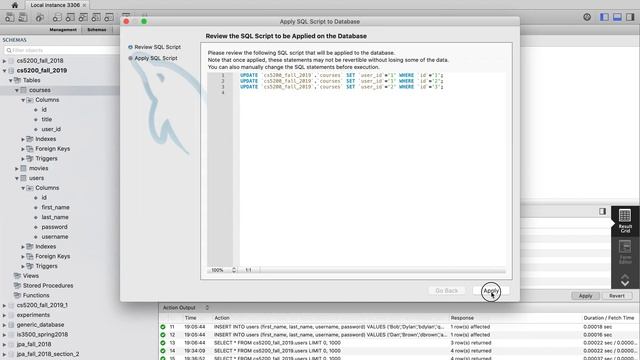
Task: Close the Local instance 3306 tab
Action: tap(84, 5)
